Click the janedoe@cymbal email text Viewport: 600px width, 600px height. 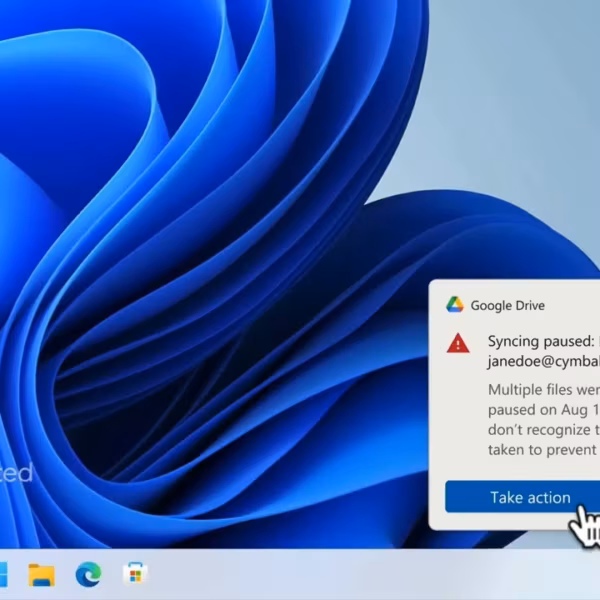pyautogui.click(x=544, y=362)
